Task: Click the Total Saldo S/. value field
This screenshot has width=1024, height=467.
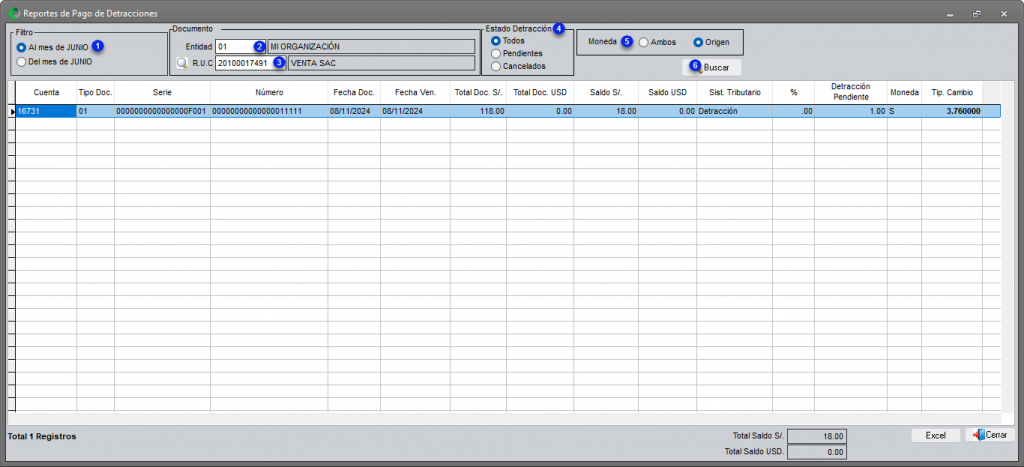Action: 817,436
